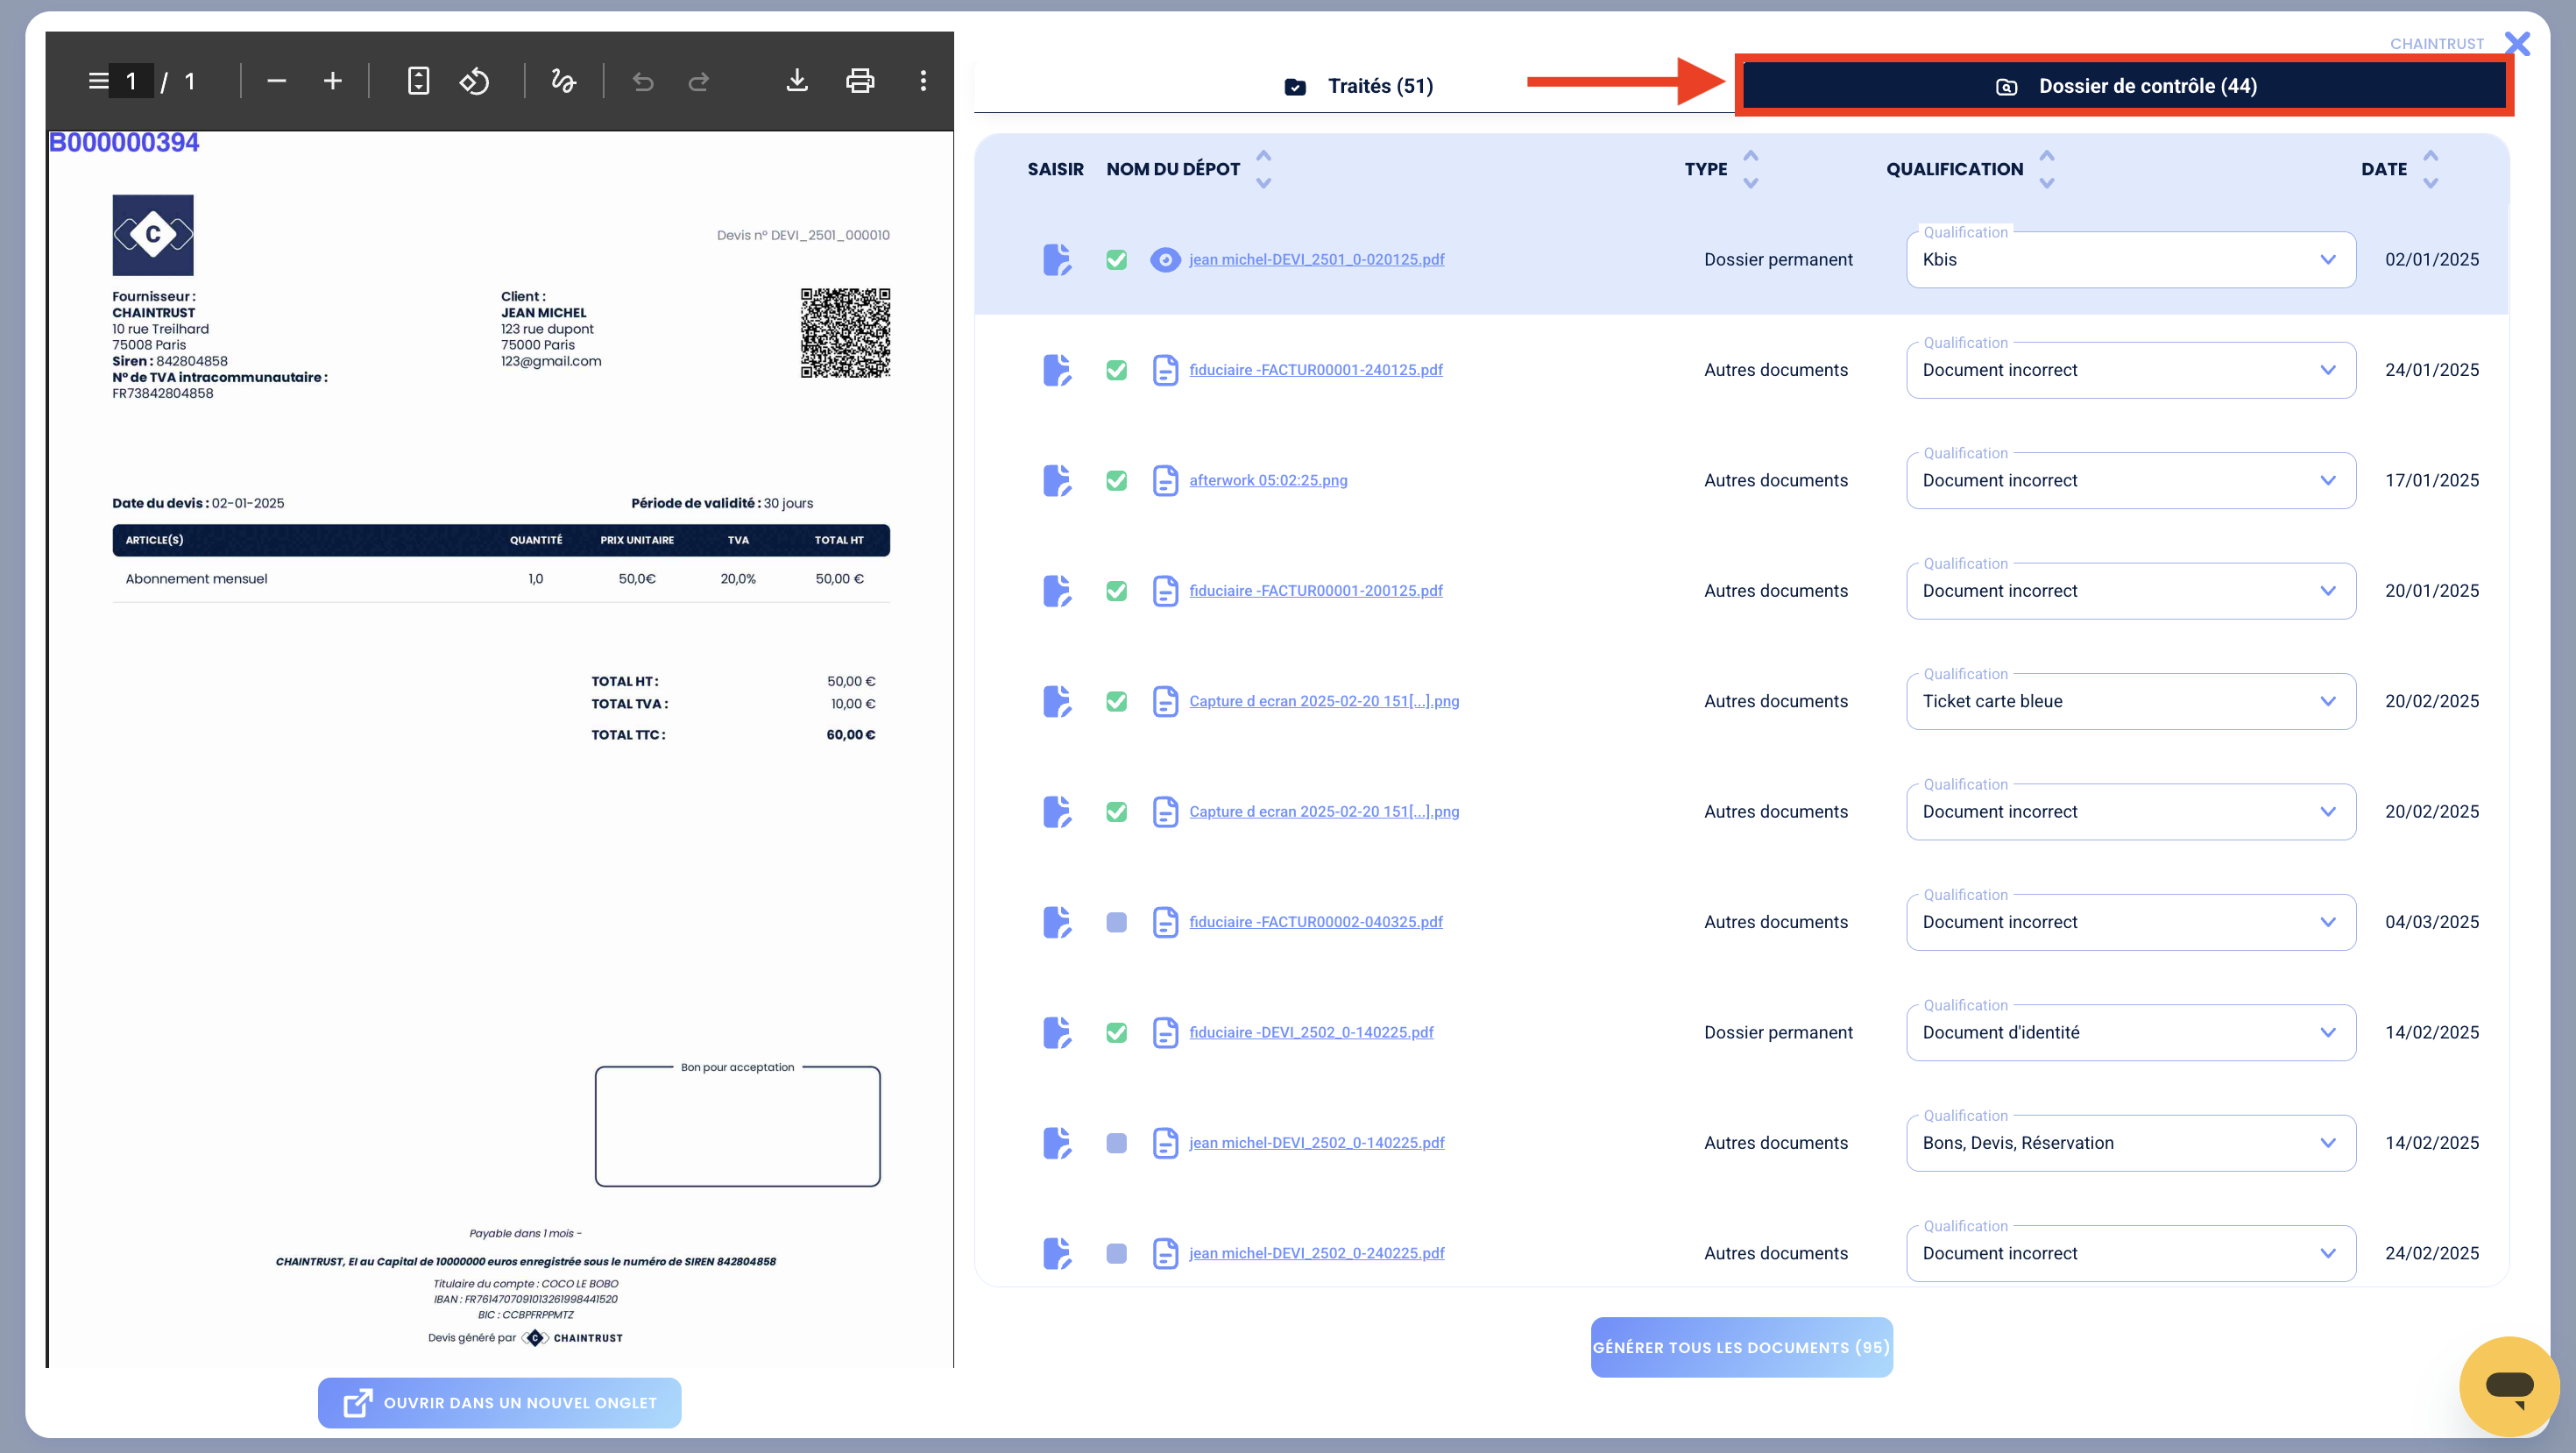Click Dossier permanent type in Kbis row
The width and height of the screenshot is (2576, 1453).
coord(1778,260)
